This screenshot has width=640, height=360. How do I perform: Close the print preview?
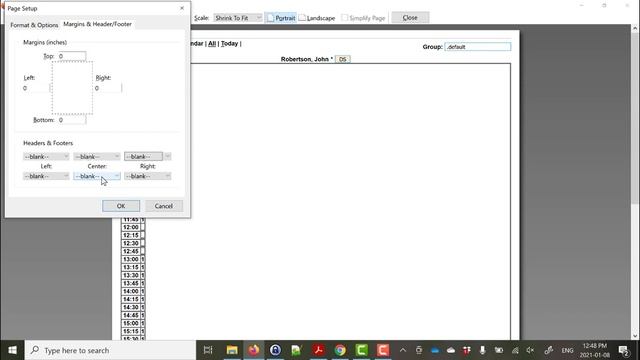(410, 18)
